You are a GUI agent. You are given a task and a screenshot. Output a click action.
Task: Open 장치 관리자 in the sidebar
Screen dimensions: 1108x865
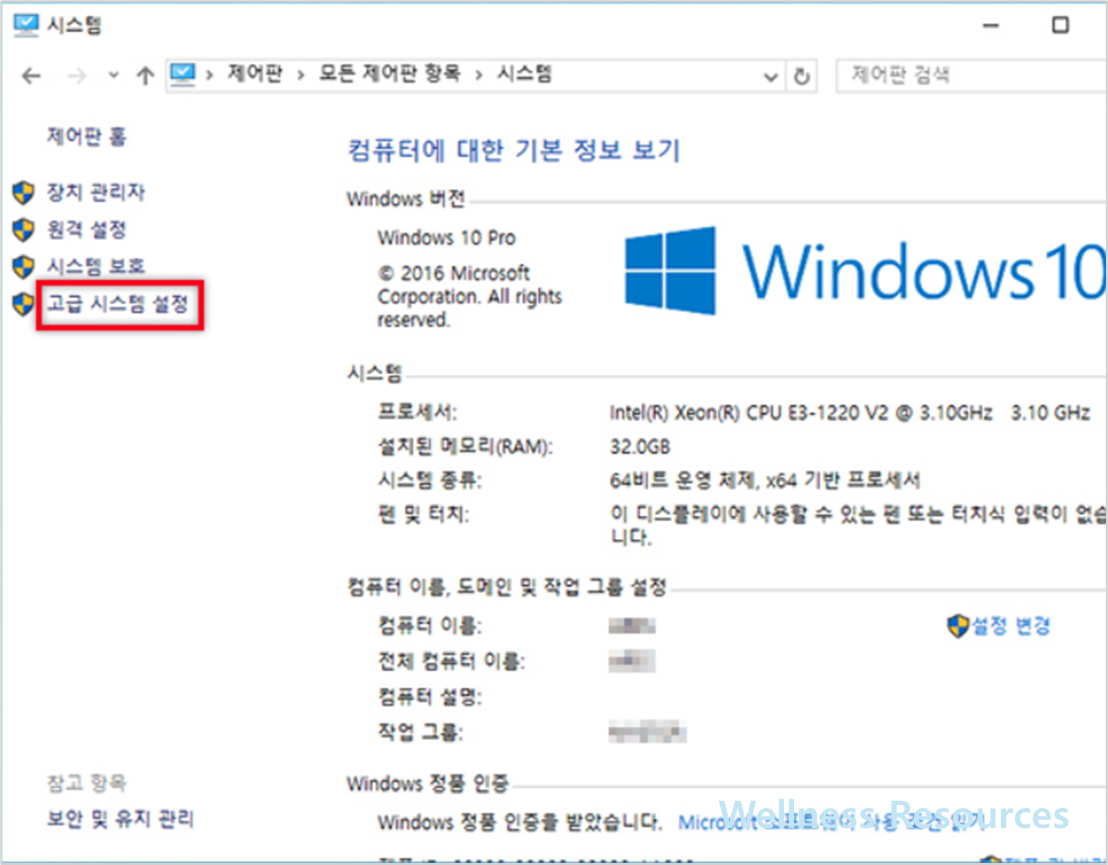[95, 192]
